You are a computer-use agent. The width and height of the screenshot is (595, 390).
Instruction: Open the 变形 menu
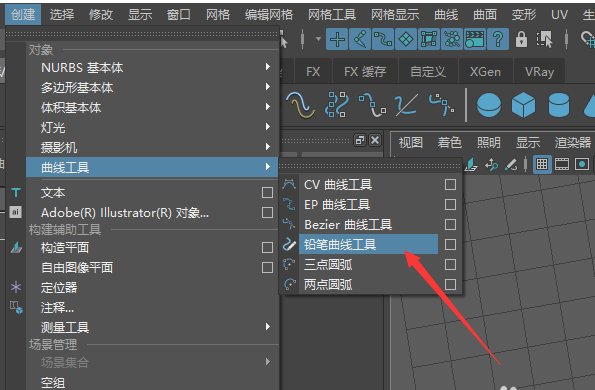point(524,14)
